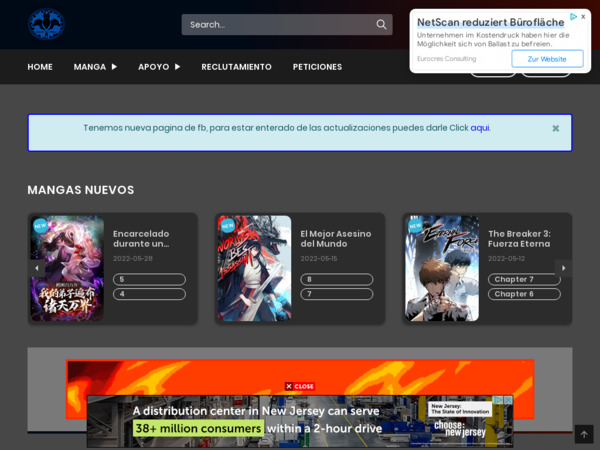The width and height of the screenshot is (600, 450).
Task: Slide Mangas Nuevos carousel right
Action: 563,268
